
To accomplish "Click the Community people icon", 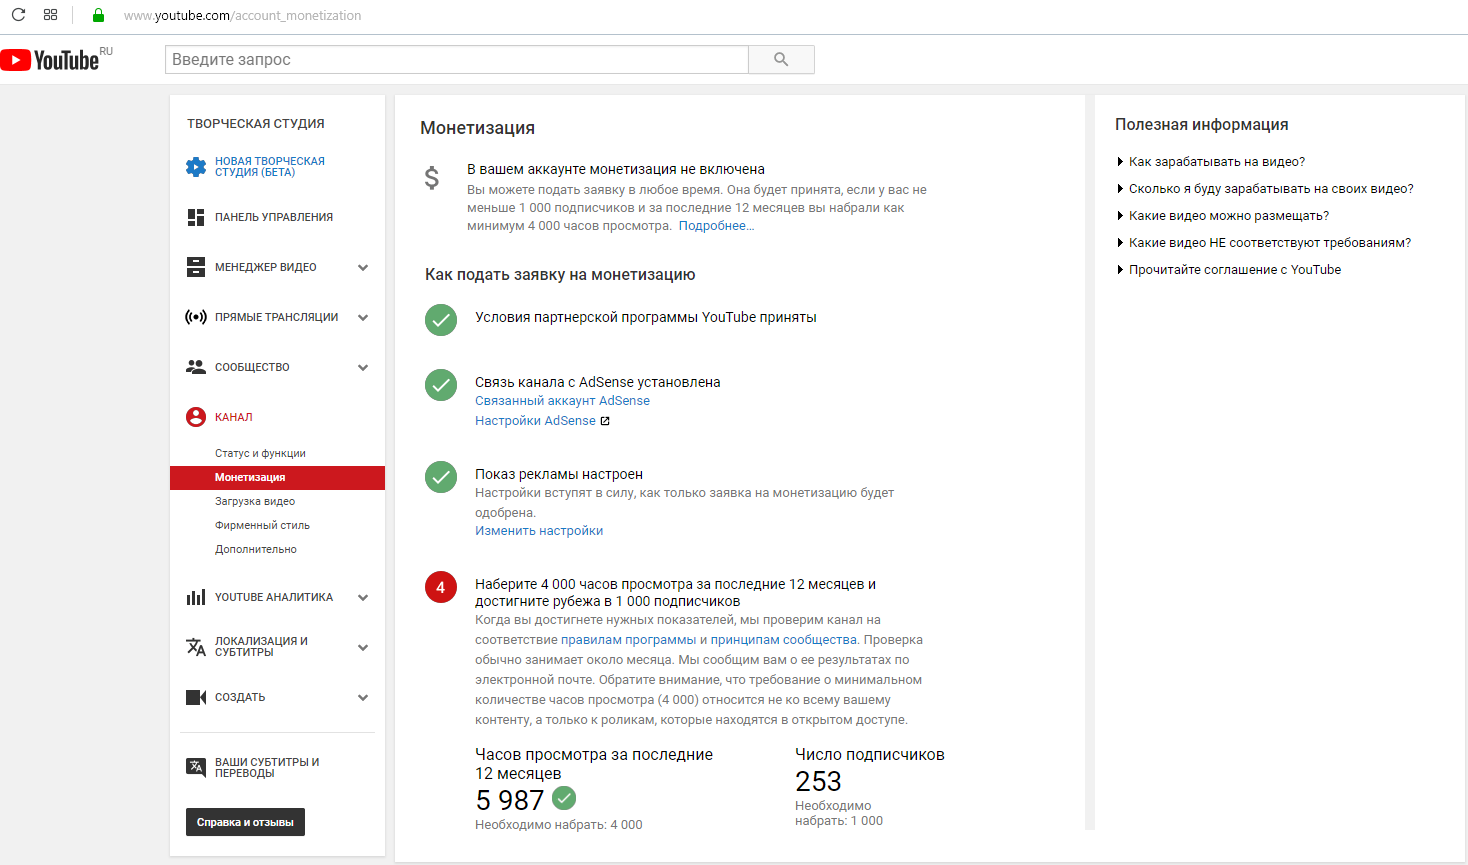I will (196, 367).
